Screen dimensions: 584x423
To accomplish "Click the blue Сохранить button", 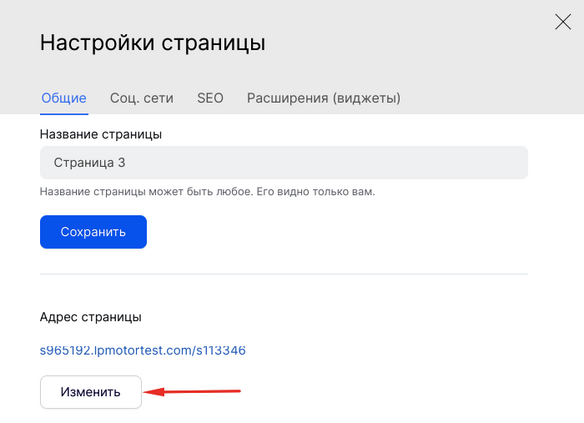I will click(93, 232).
